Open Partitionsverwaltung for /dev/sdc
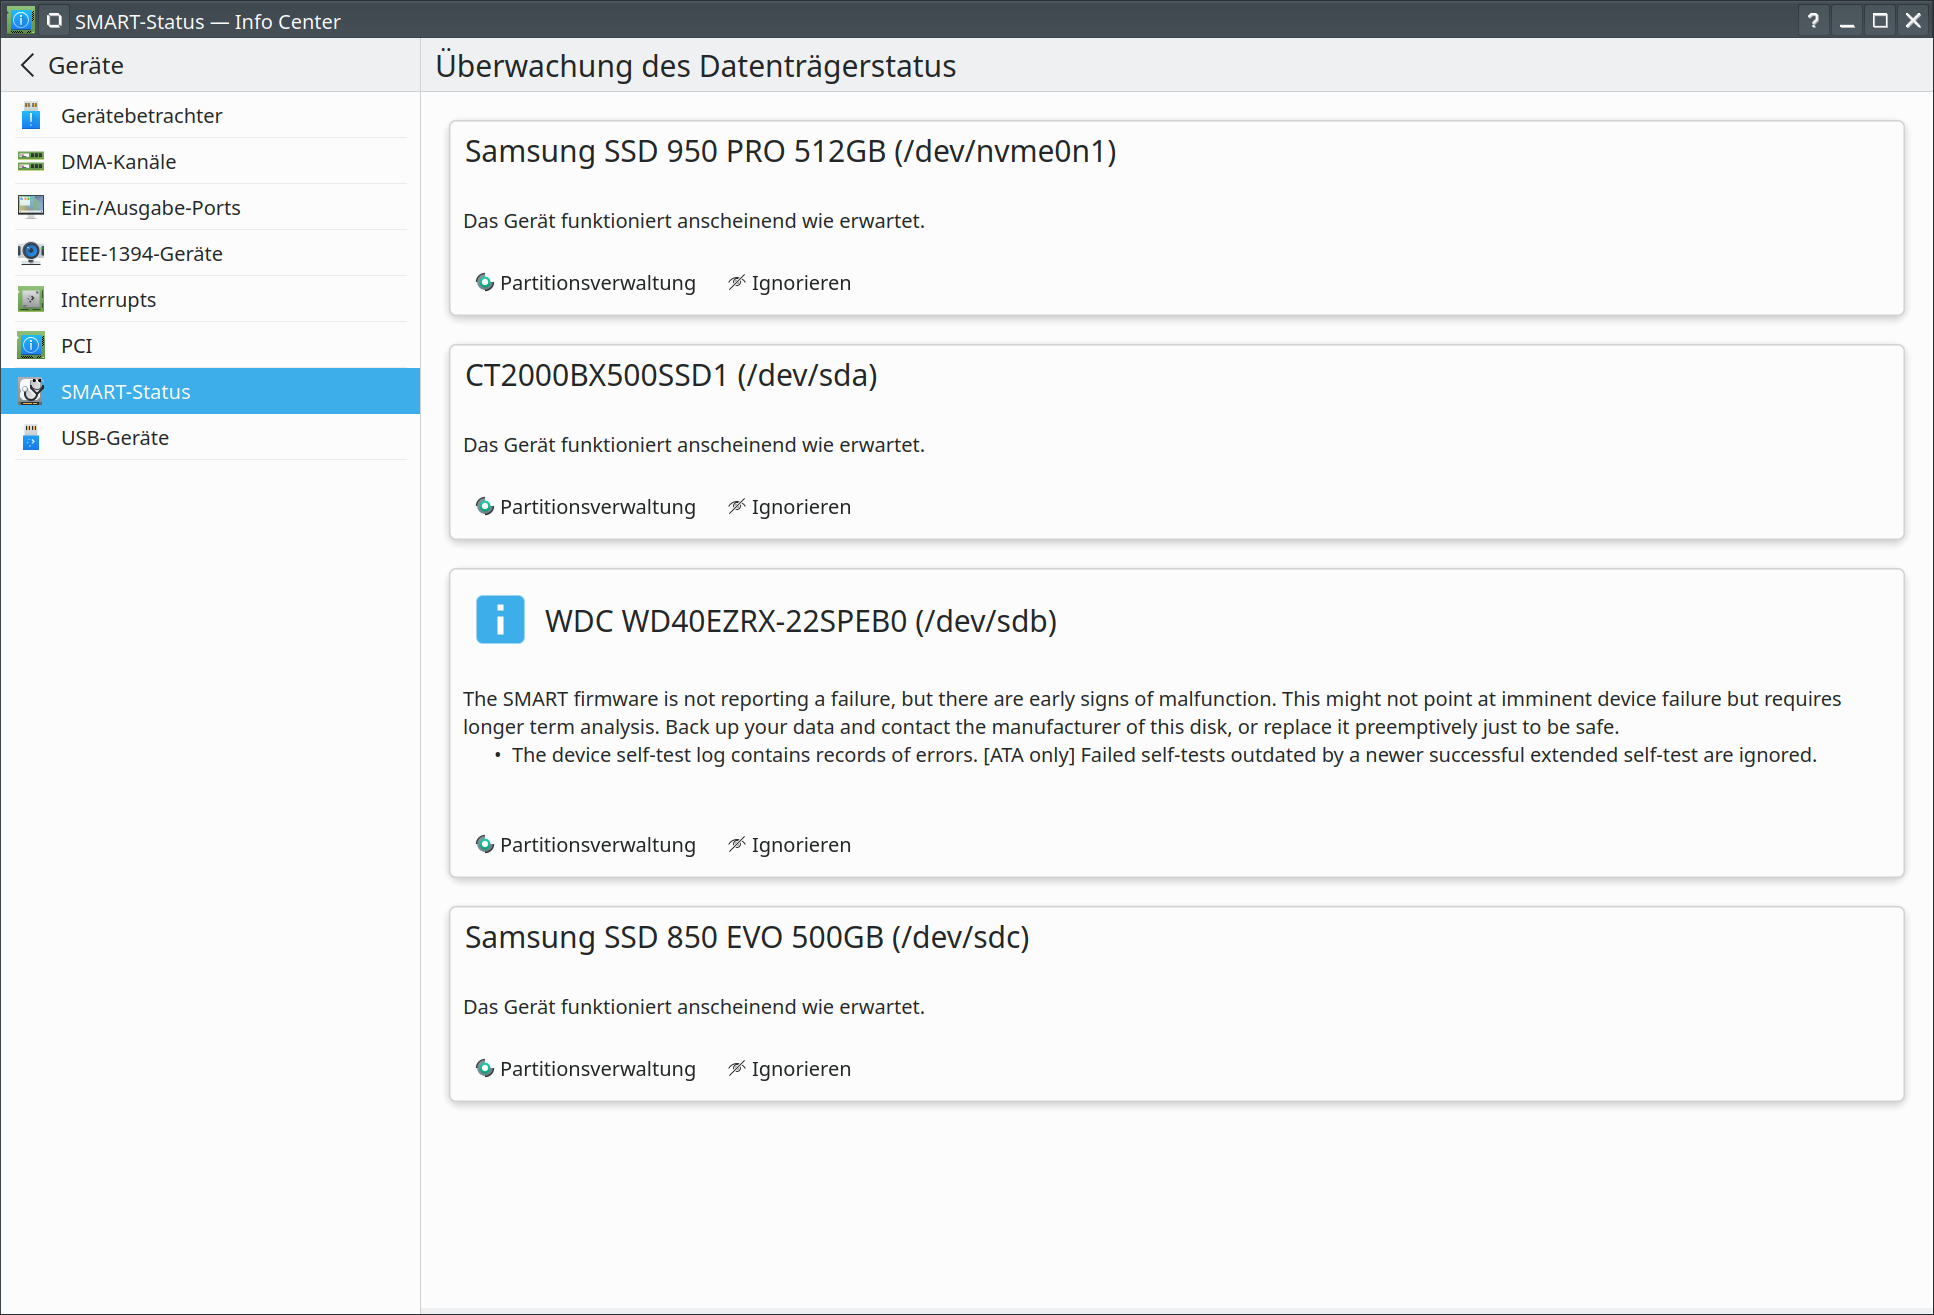Image resolution: width=1934 pixels, height=1315 pixels. coord(585,1069)
